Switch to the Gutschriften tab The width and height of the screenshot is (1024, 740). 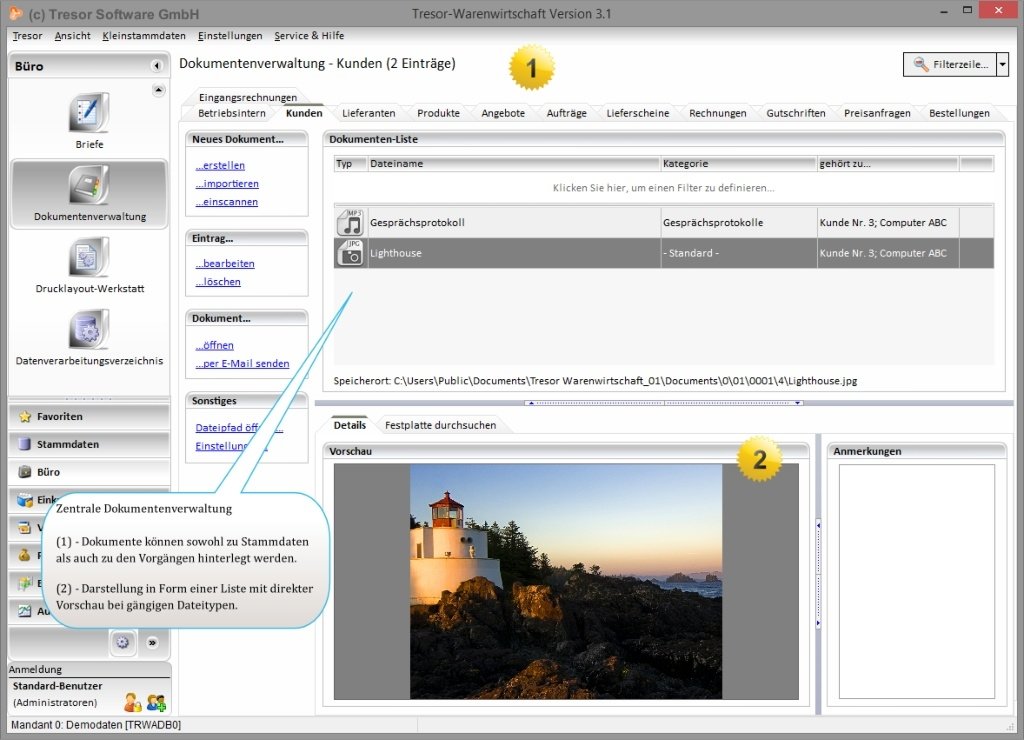tap(795, 113)
